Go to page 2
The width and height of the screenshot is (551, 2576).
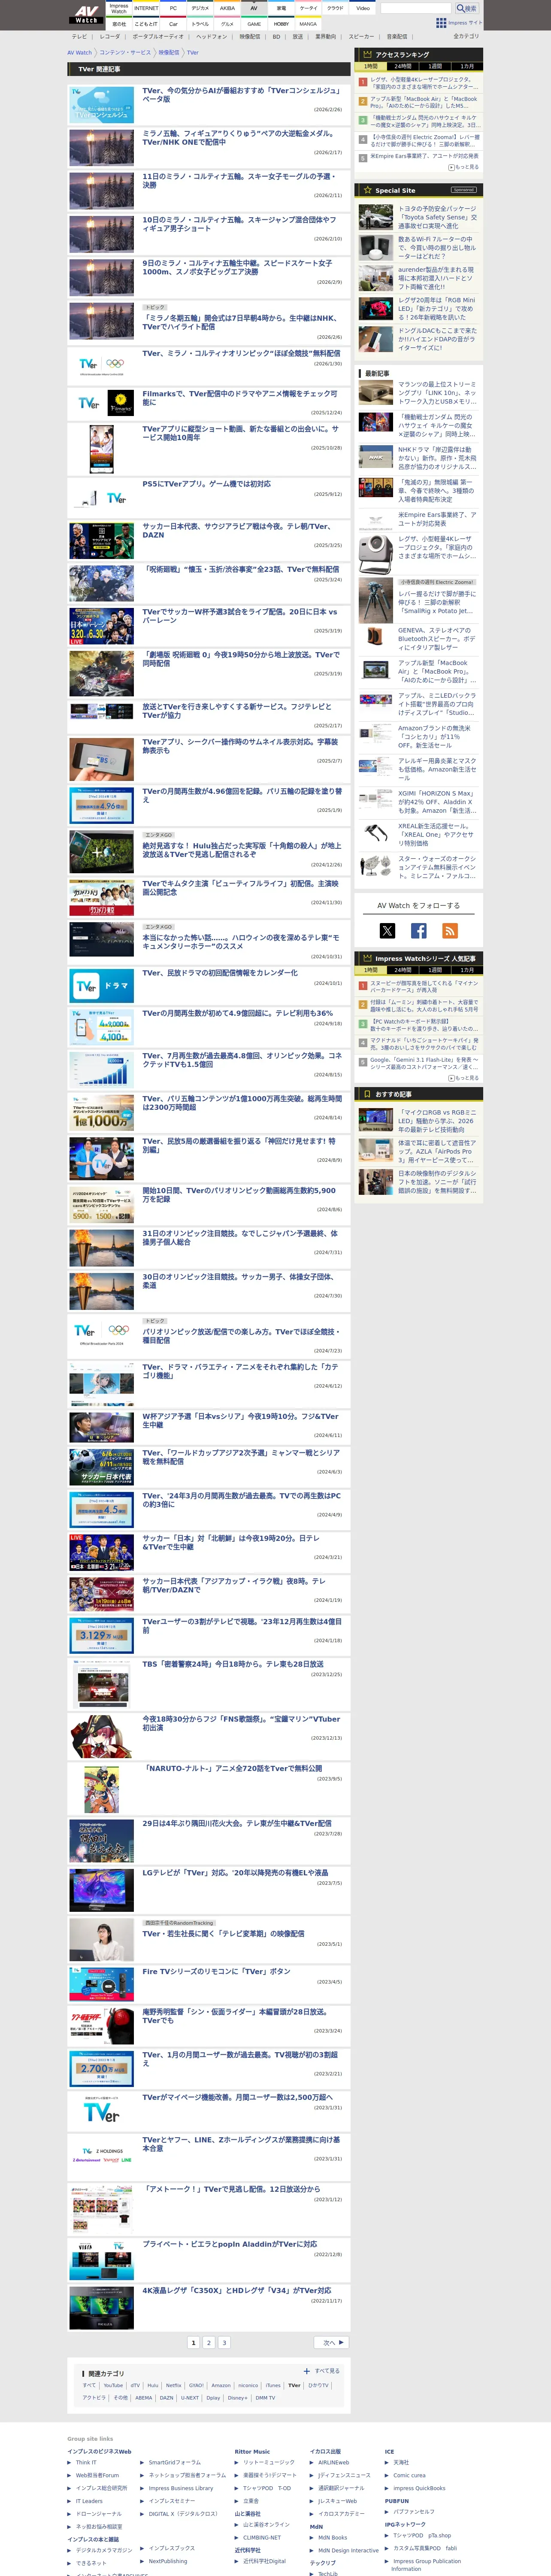click(209, 2342)
